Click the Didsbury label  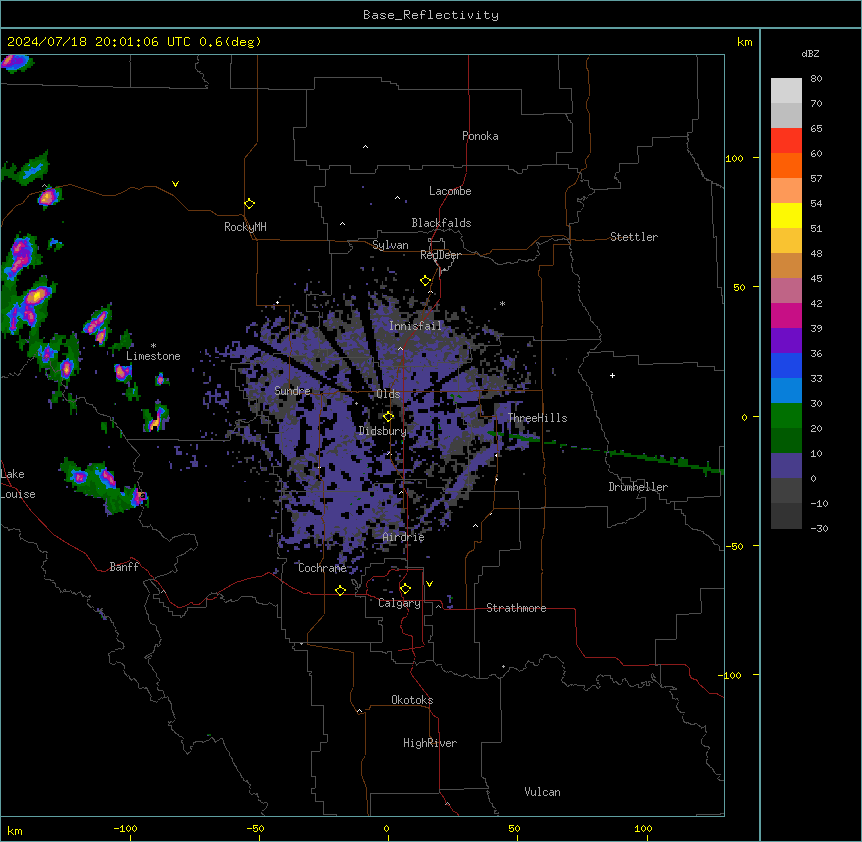click(383, 431)
